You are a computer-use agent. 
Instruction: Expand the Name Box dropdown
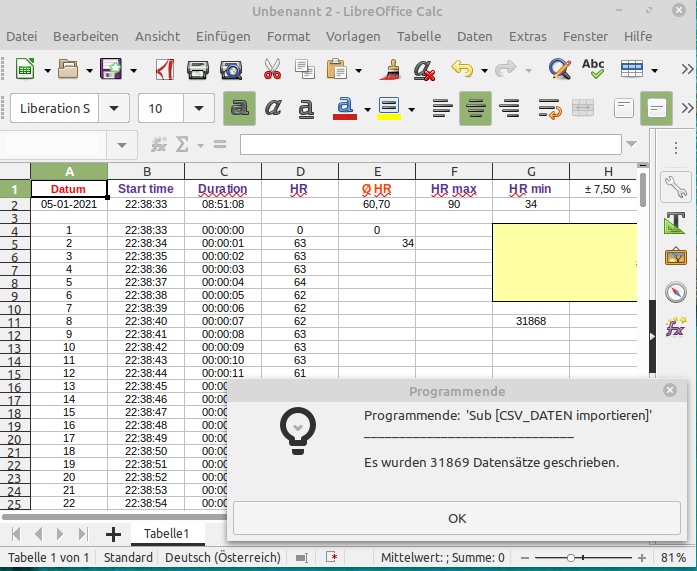pos(121,145)
